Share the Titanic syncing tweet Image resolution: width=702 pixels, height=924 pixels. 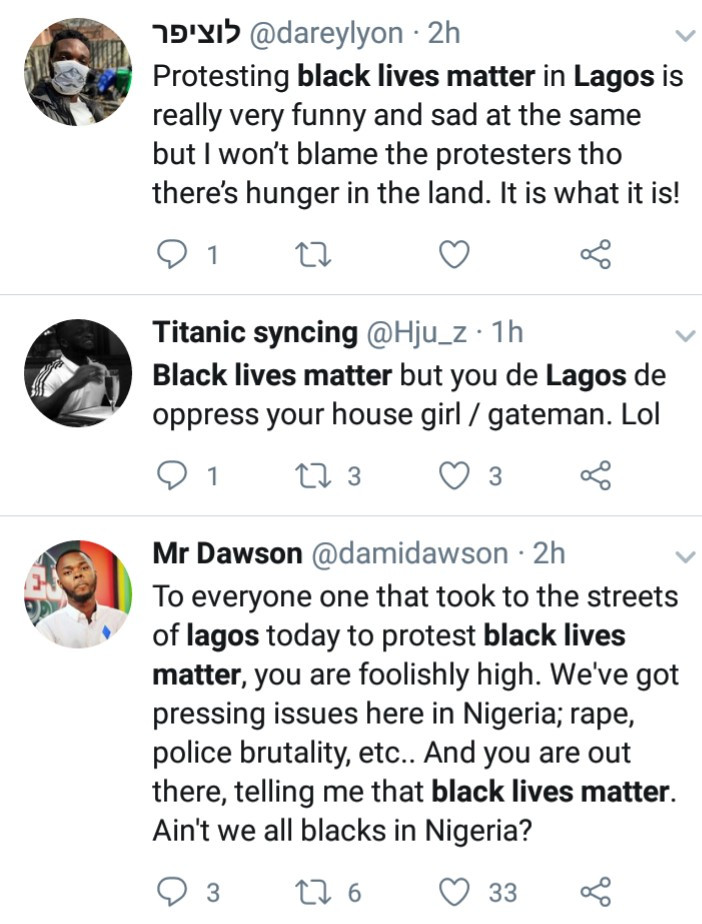point(595,476)
